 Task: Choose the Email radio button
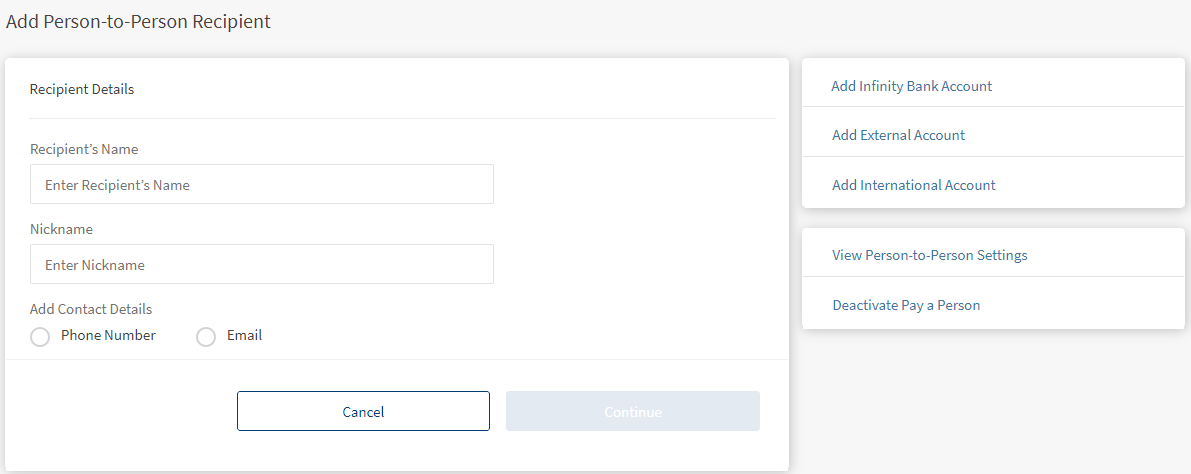pos(206,337)
